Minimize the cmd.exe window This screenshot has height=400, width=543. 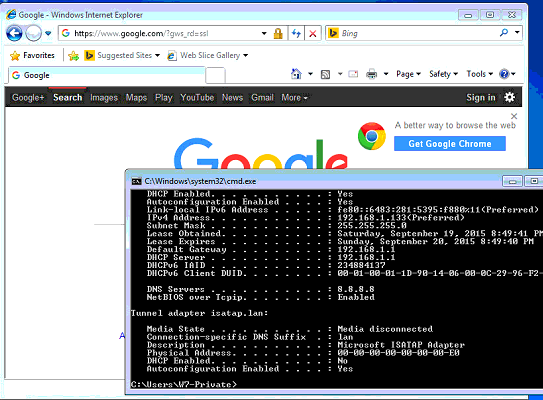point(513,181)
